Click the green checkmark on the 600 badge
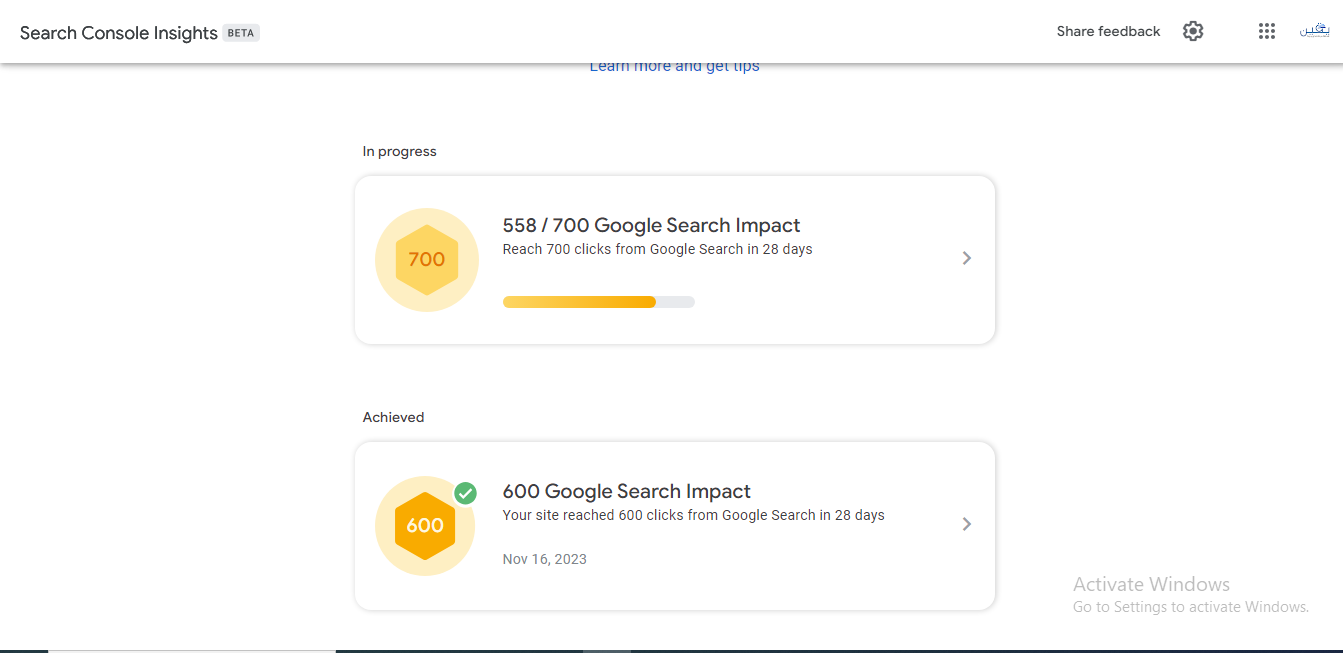The image size is (1343, 653). point(465,493)
